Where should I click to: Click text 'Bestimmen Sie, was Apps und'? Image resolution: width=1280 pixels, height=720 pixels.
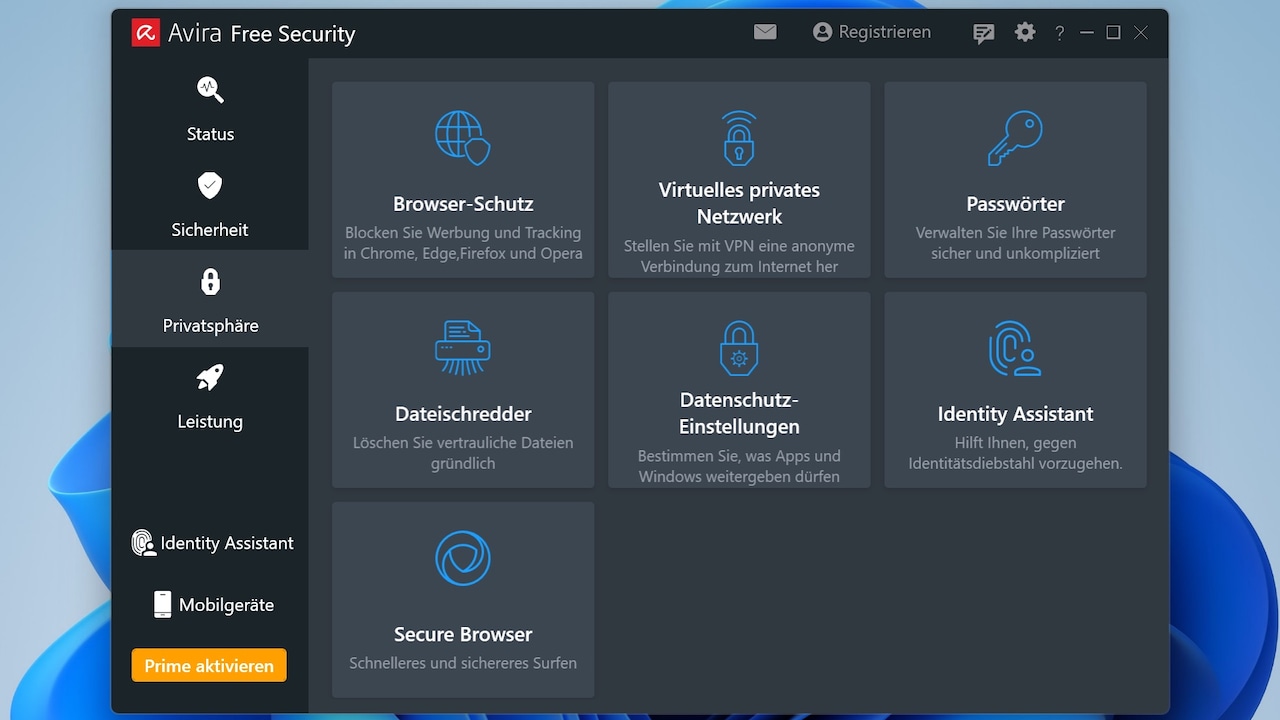739,456
